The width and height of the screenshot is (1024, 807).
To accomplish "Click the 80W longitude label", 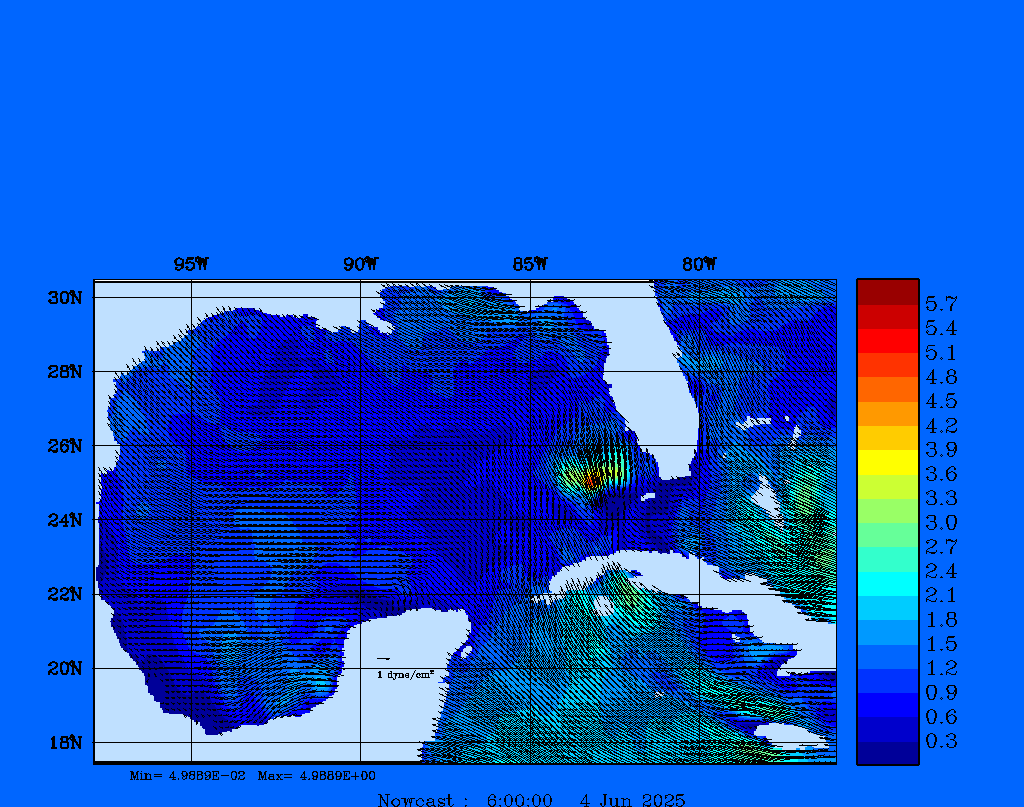I will tap(699, 264).
